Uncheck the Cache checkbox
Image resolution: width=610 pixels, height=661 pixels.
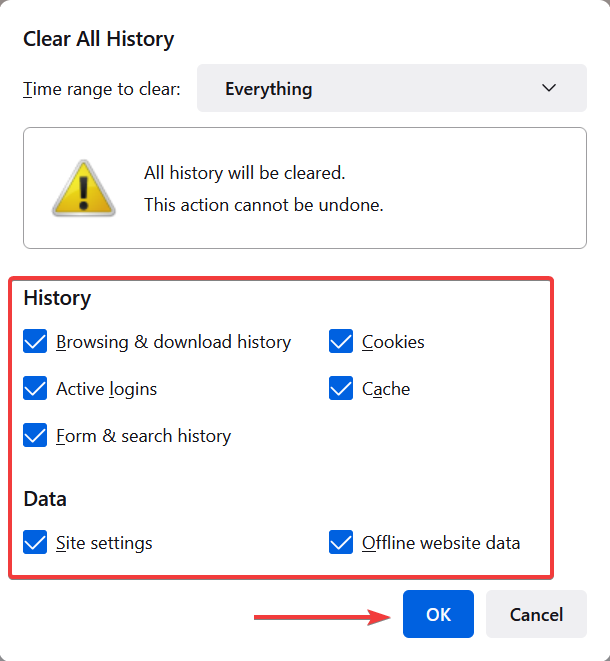[x=341, y=388]
